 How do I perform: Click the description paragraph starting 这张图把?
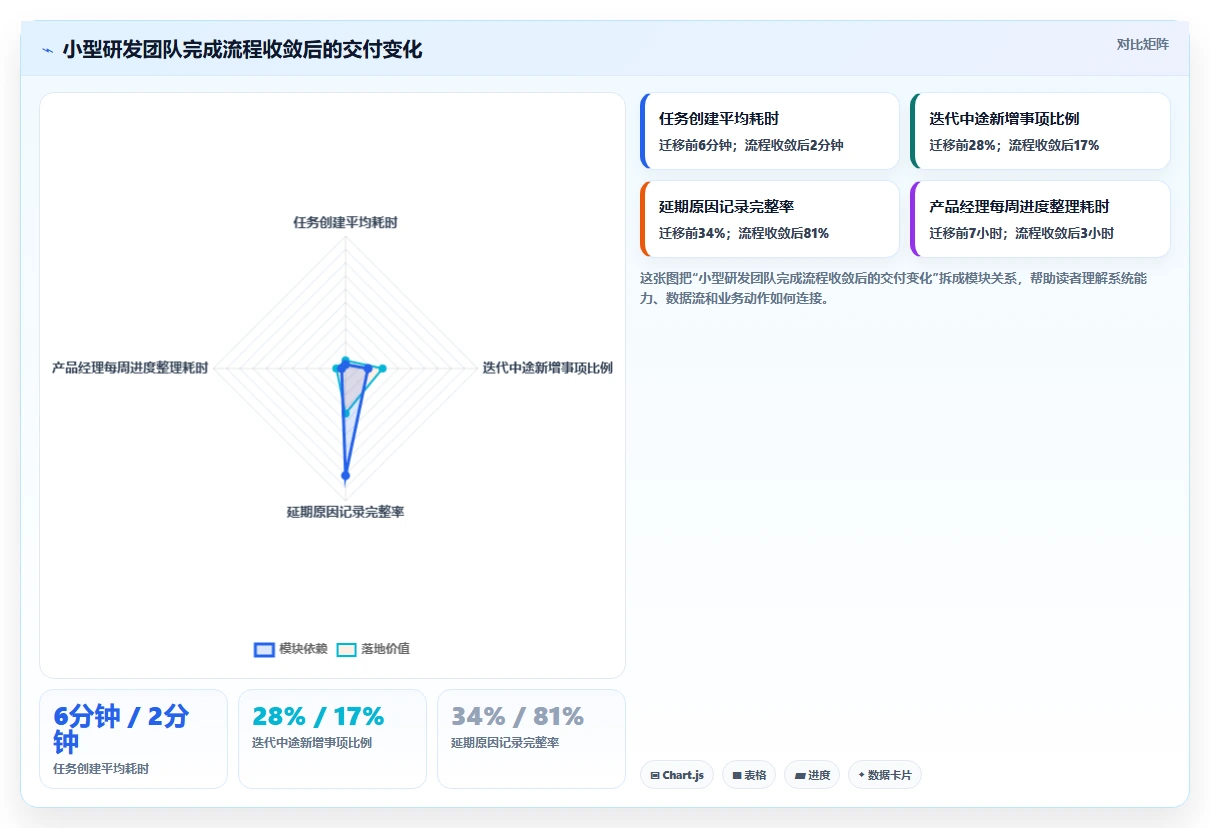(x=893, y=288)
